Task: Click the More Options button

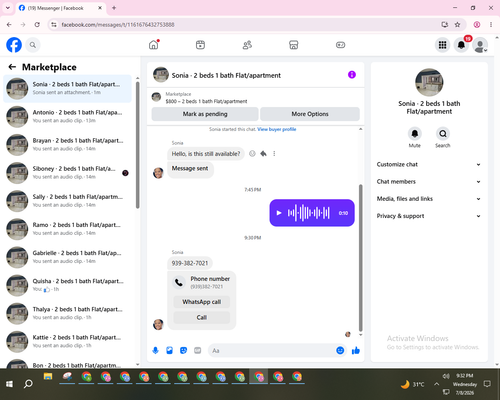Action: 310,114
